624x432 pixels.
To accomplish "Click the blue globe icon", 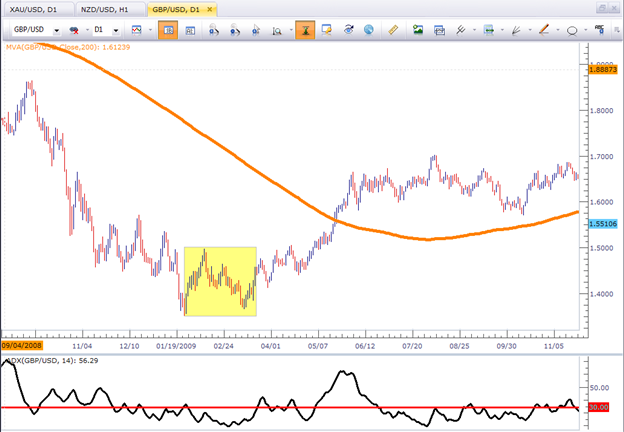I will [x=369, y=30].
